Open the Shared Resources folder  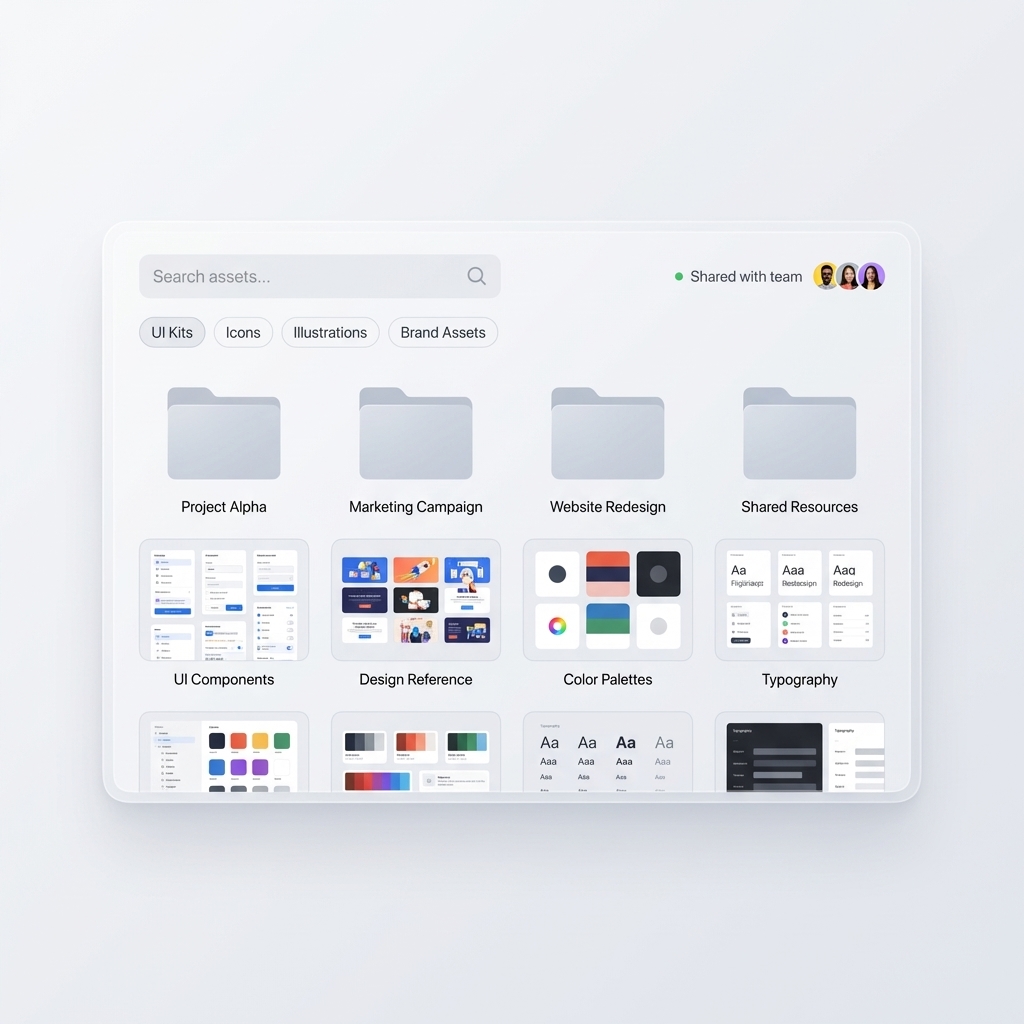[799, 433]
